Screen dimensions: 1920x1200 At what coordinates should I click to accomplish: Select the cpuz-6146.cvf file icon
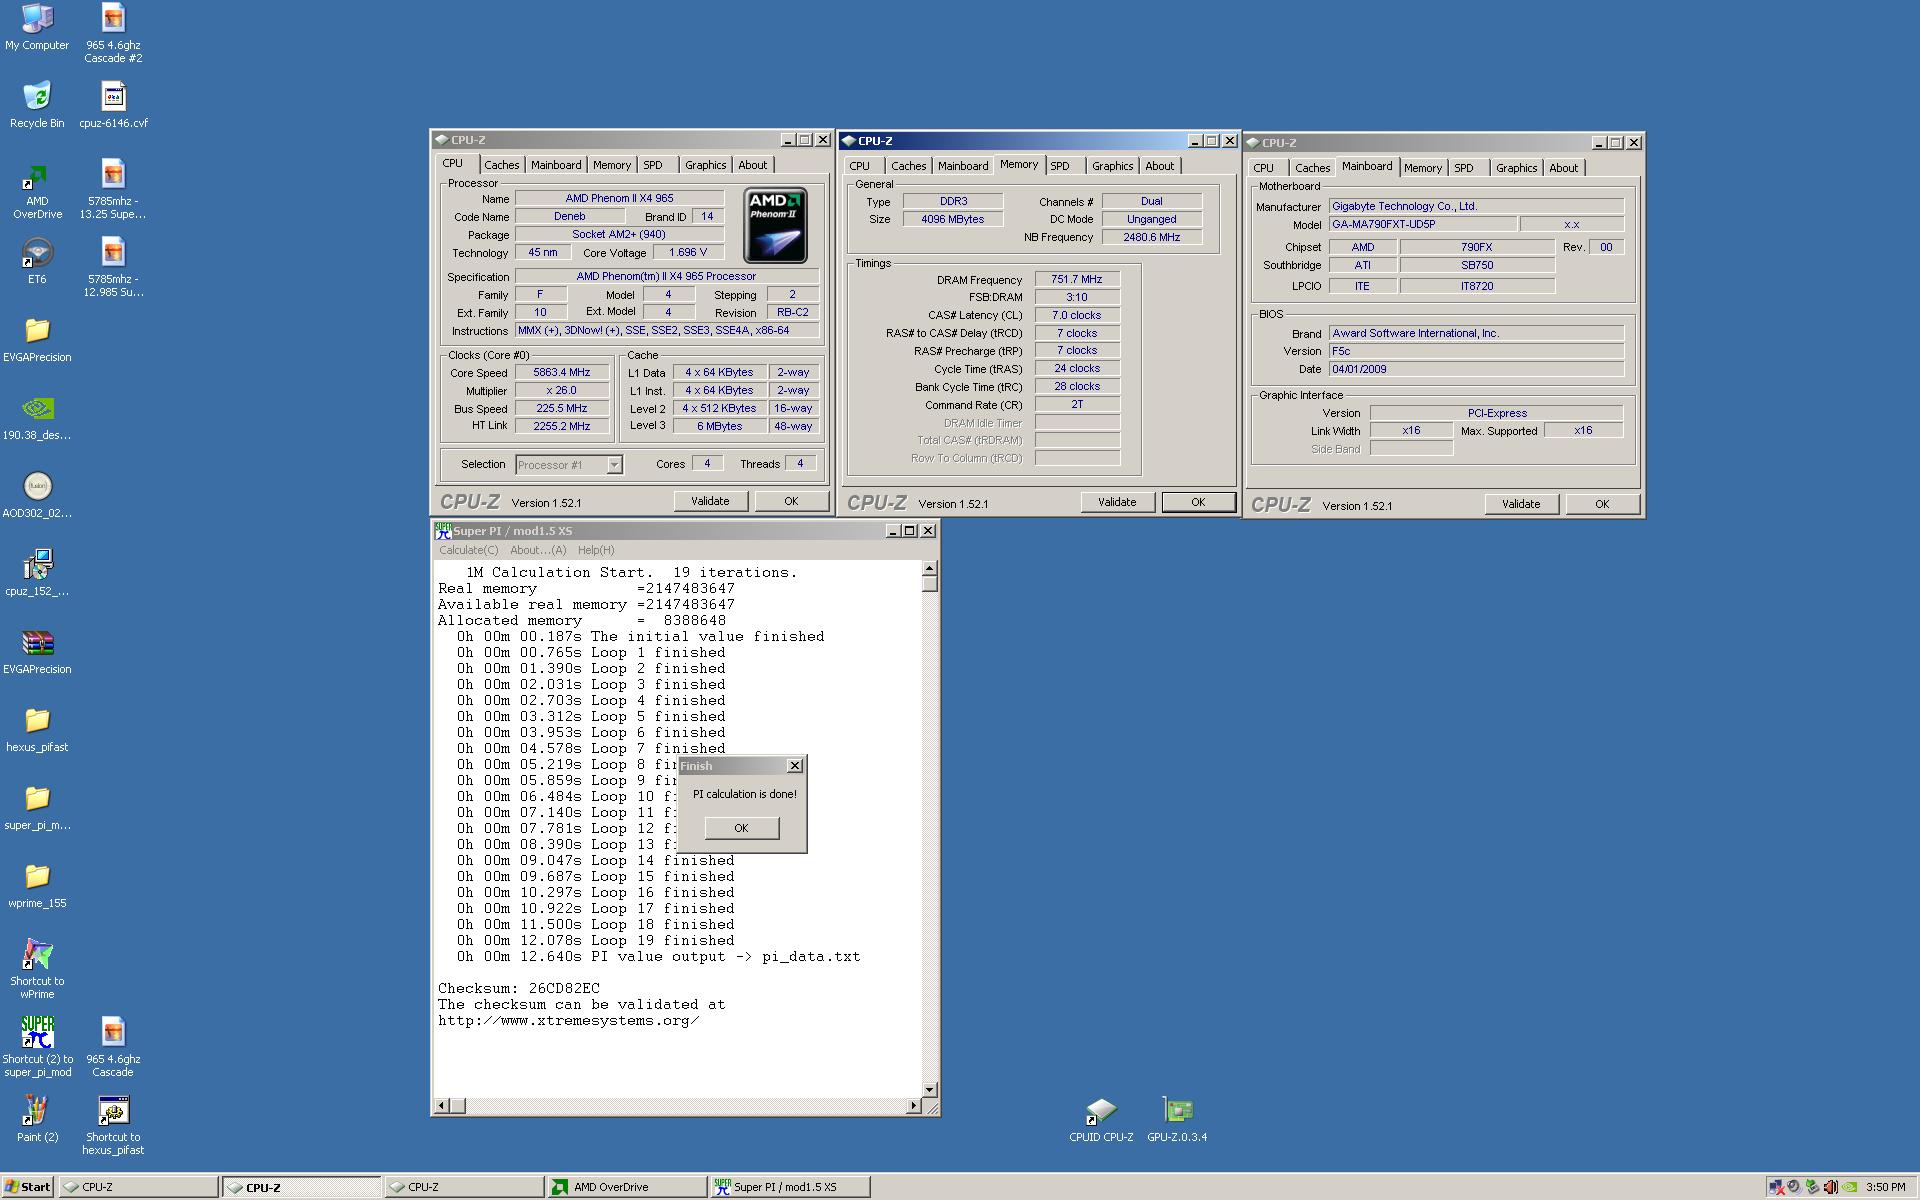(x=113, y=105)
